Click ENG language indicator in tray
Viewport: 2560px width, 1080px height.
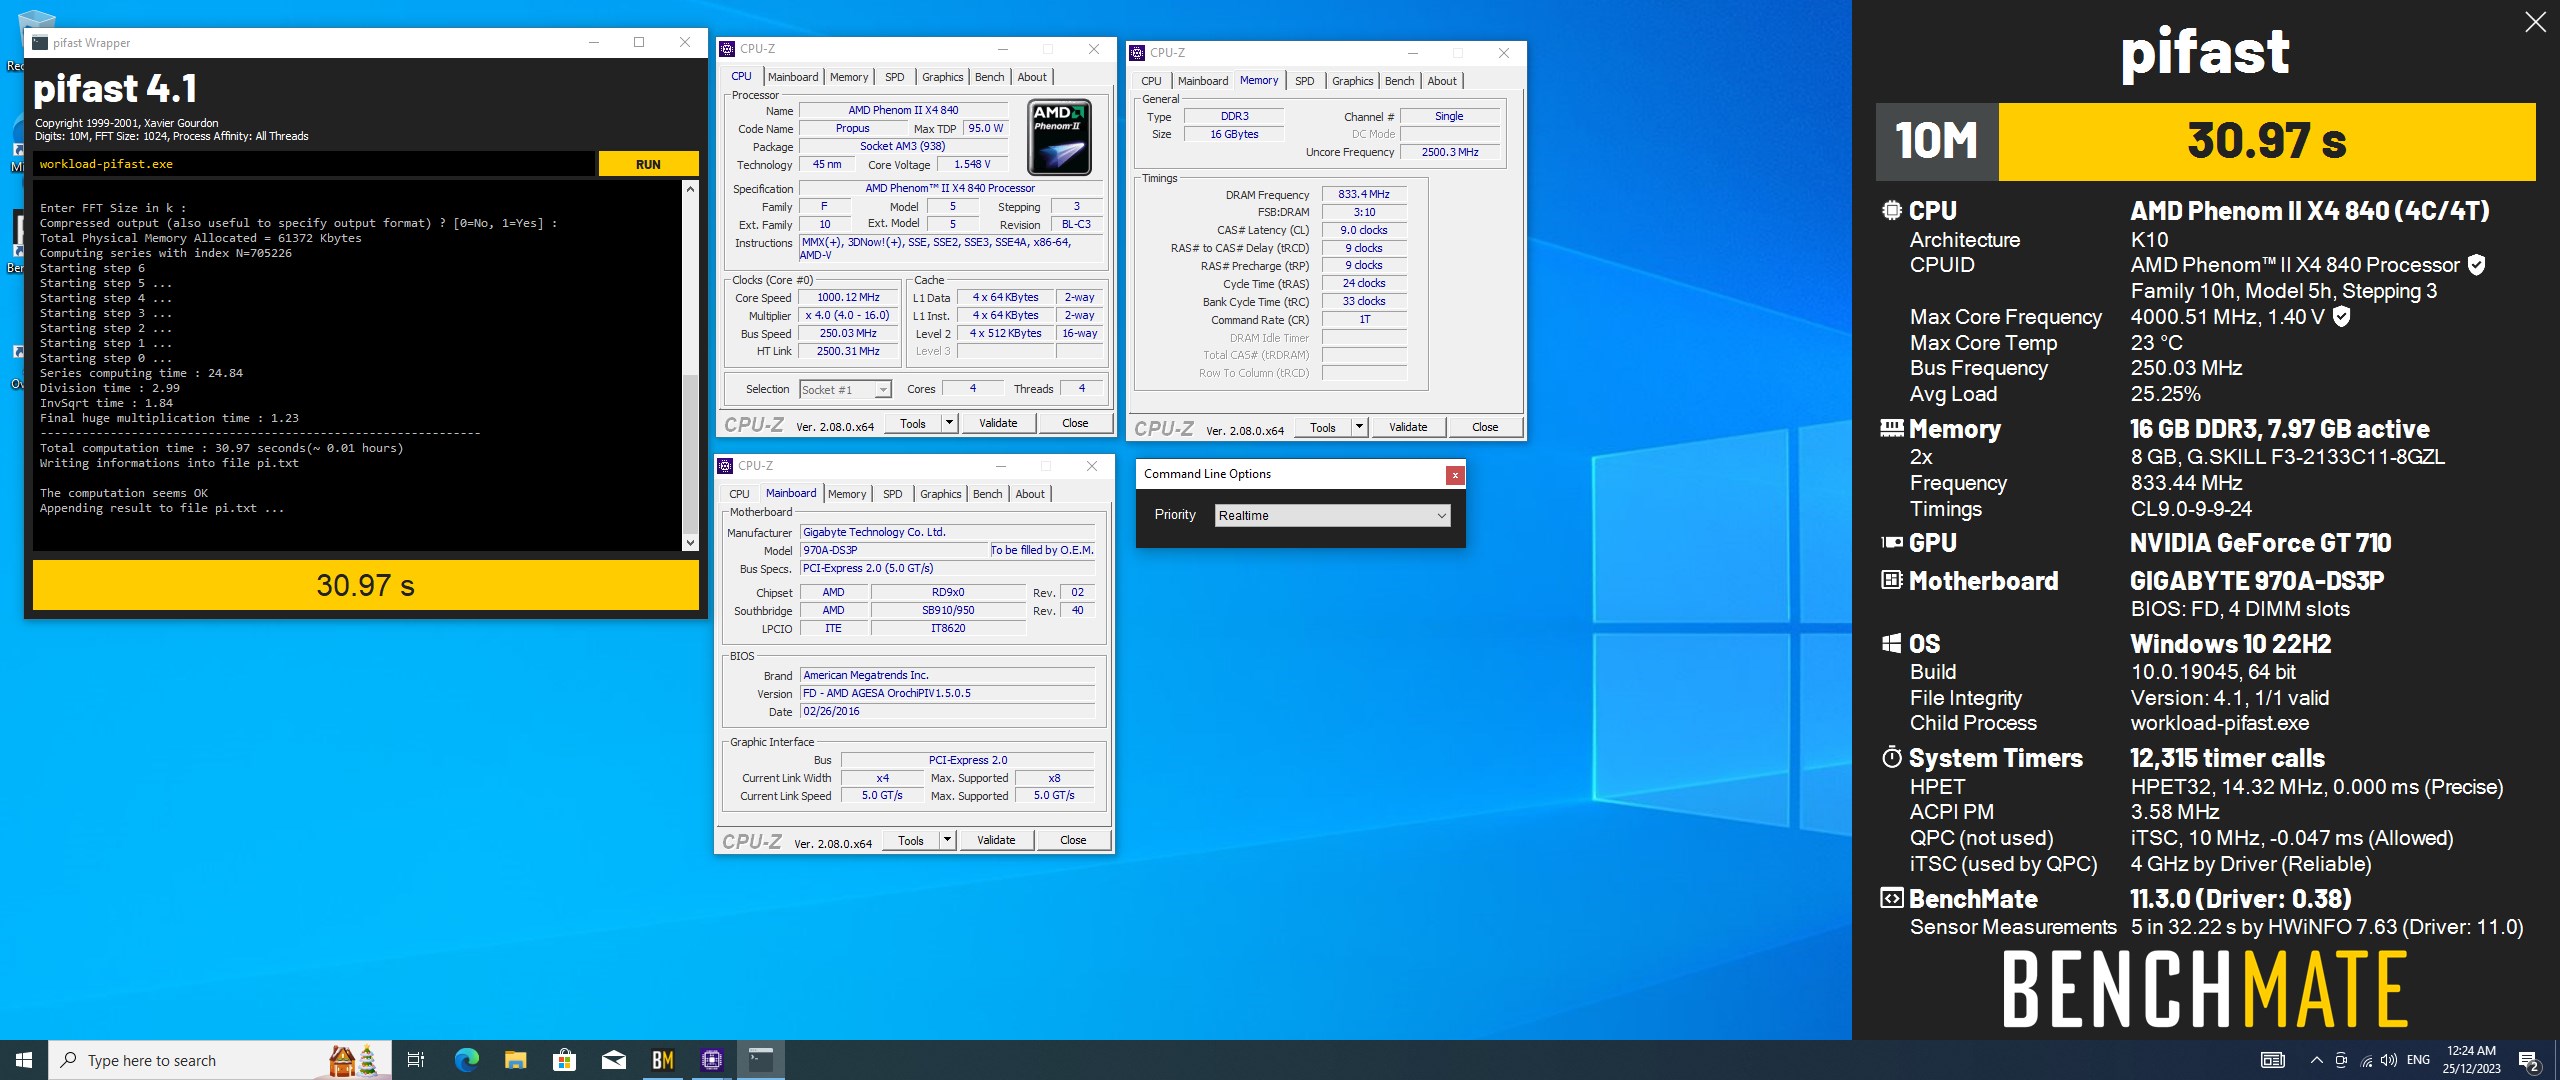pyautogui.click(x=2418, y=1060)
